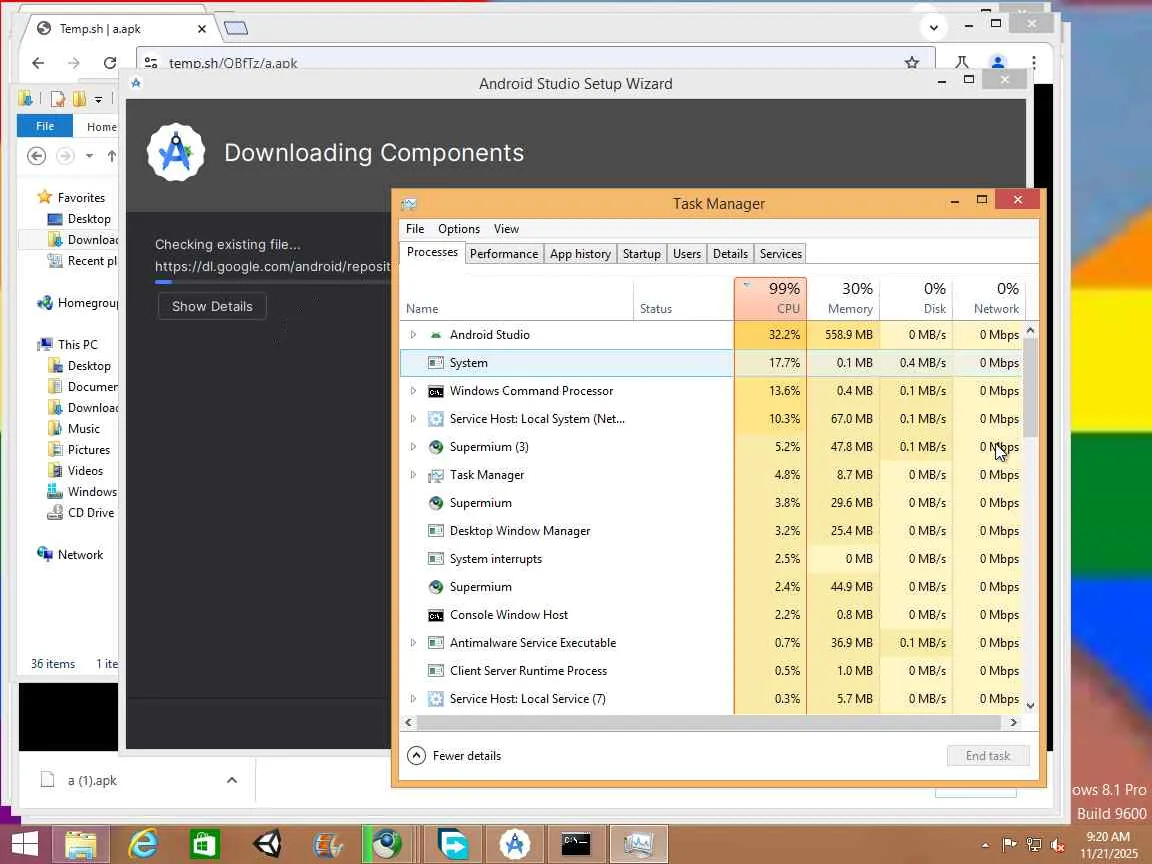Click the muted volume tray icon
The width and height of the screenshot is (1152, 864).
click(x=1058, y=845)
